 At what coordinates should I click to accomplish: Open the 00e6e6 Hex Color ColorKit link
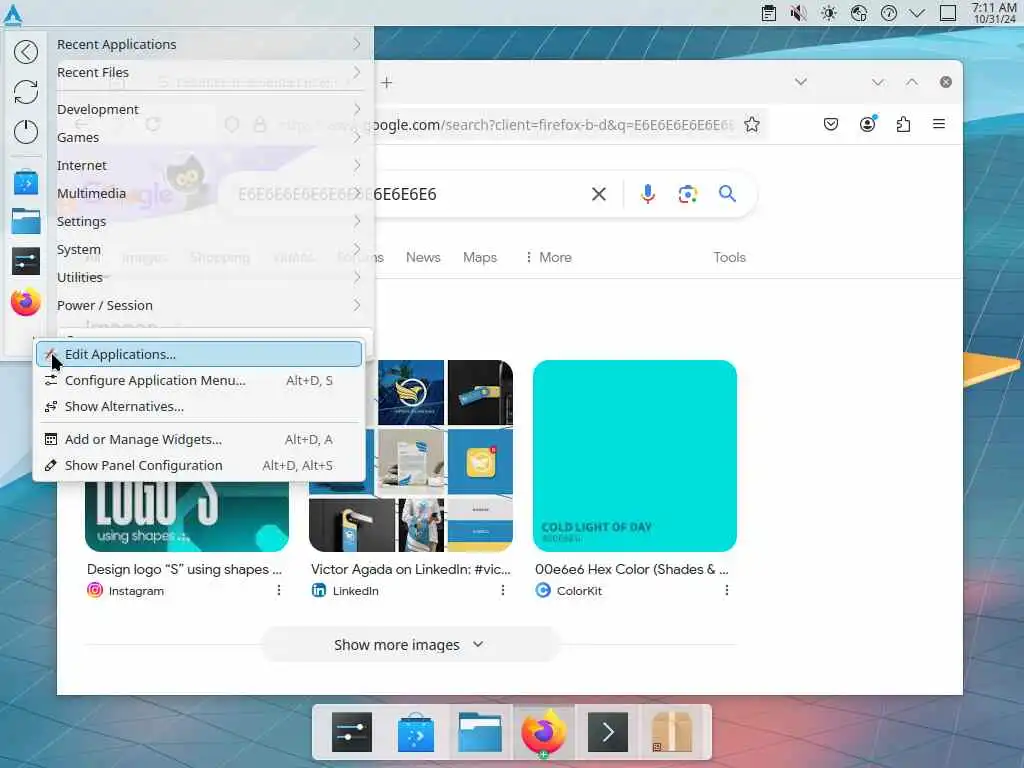pos(632,569)
